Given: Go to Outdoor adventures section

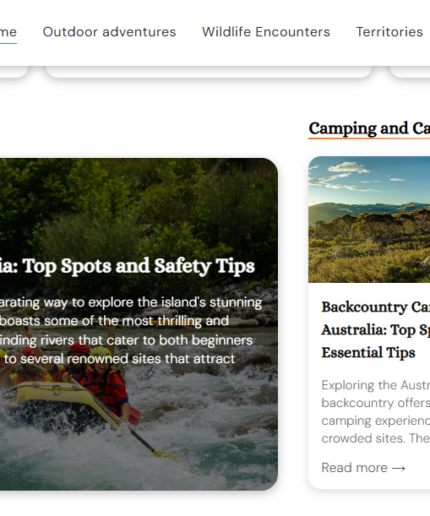Looking at the screenshot, I should click(109, 32).
